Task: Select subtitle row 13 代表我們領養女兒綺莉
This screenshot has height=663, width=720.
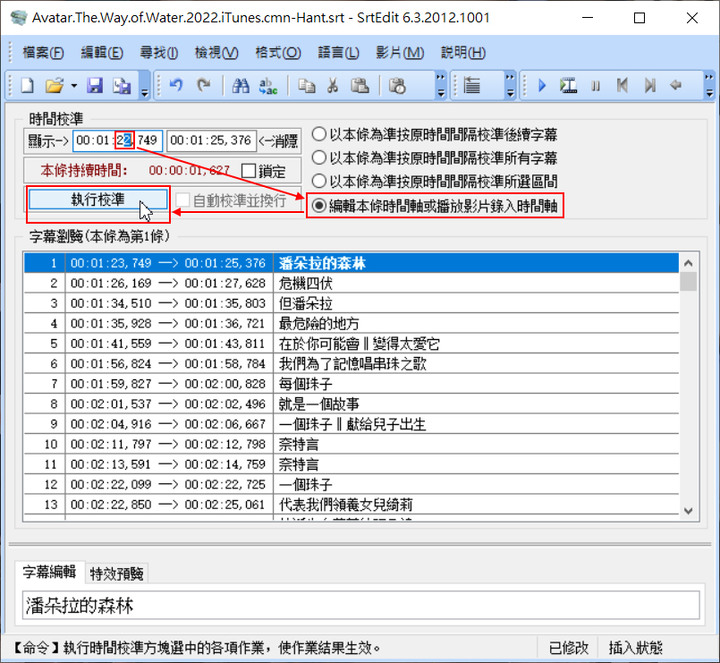Action: tap(351, 505)
